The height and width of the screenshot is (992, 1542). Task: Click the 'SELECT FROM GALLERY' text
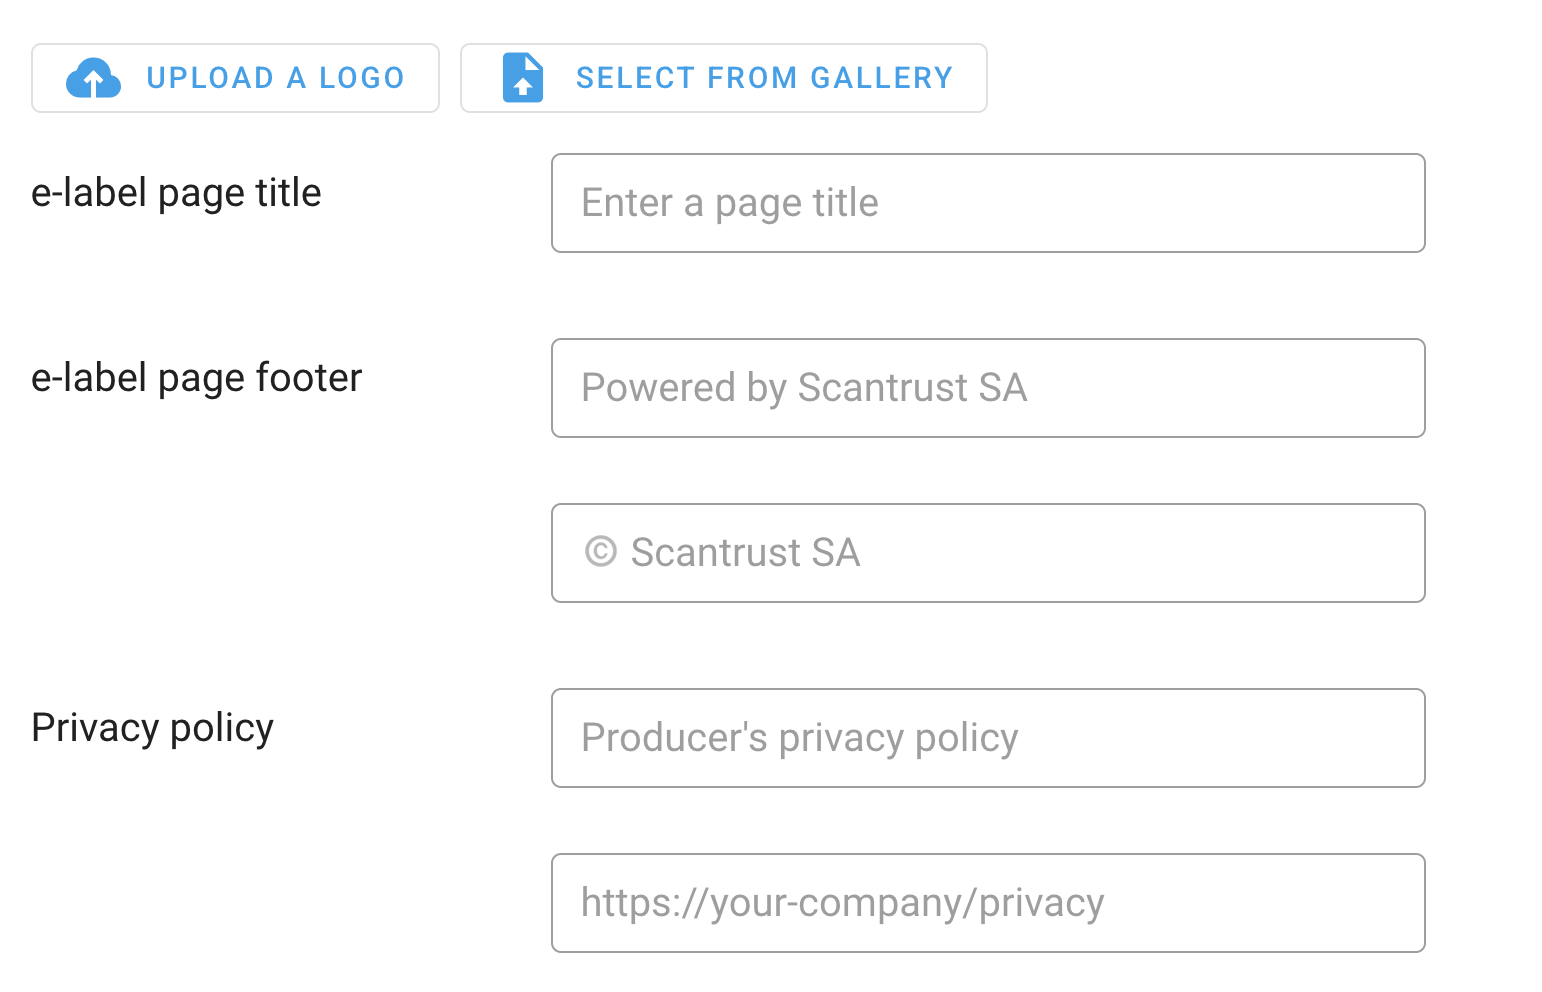tap(764, 78)
